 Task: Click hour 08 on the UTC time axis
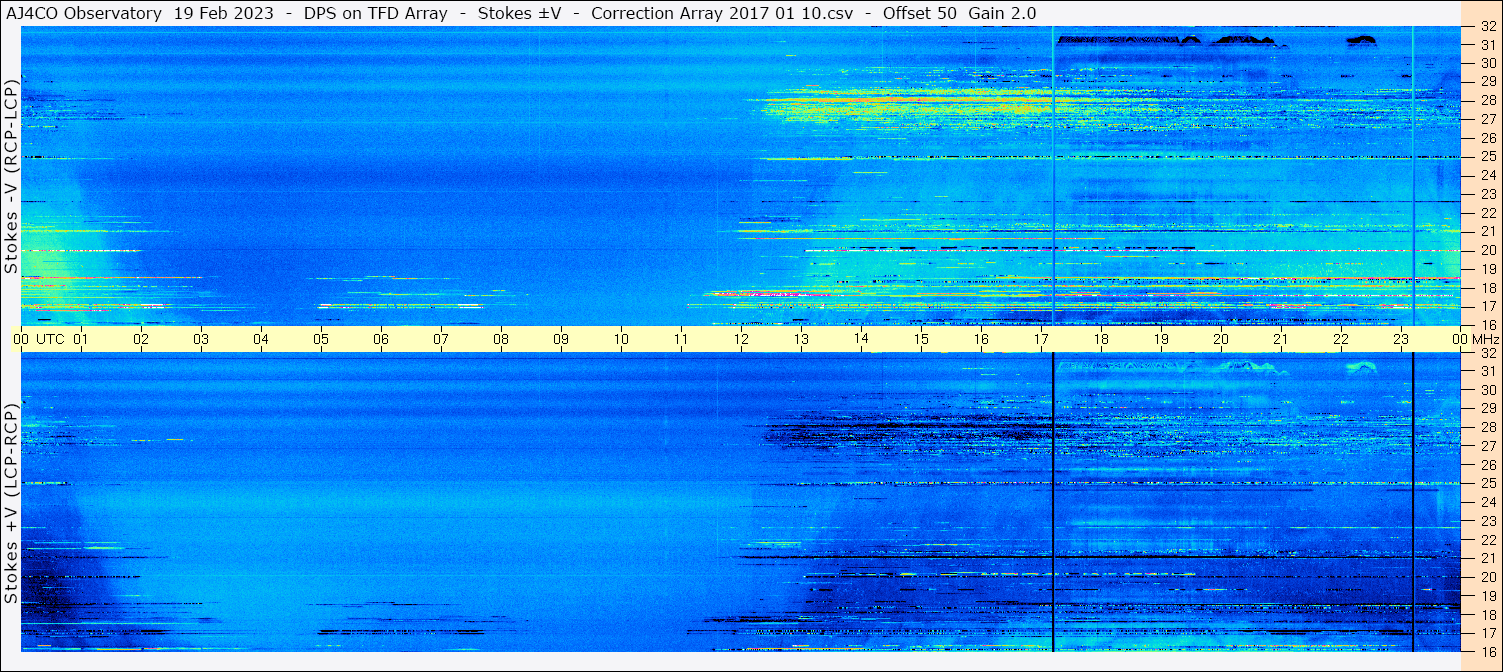tap(501, 339)
